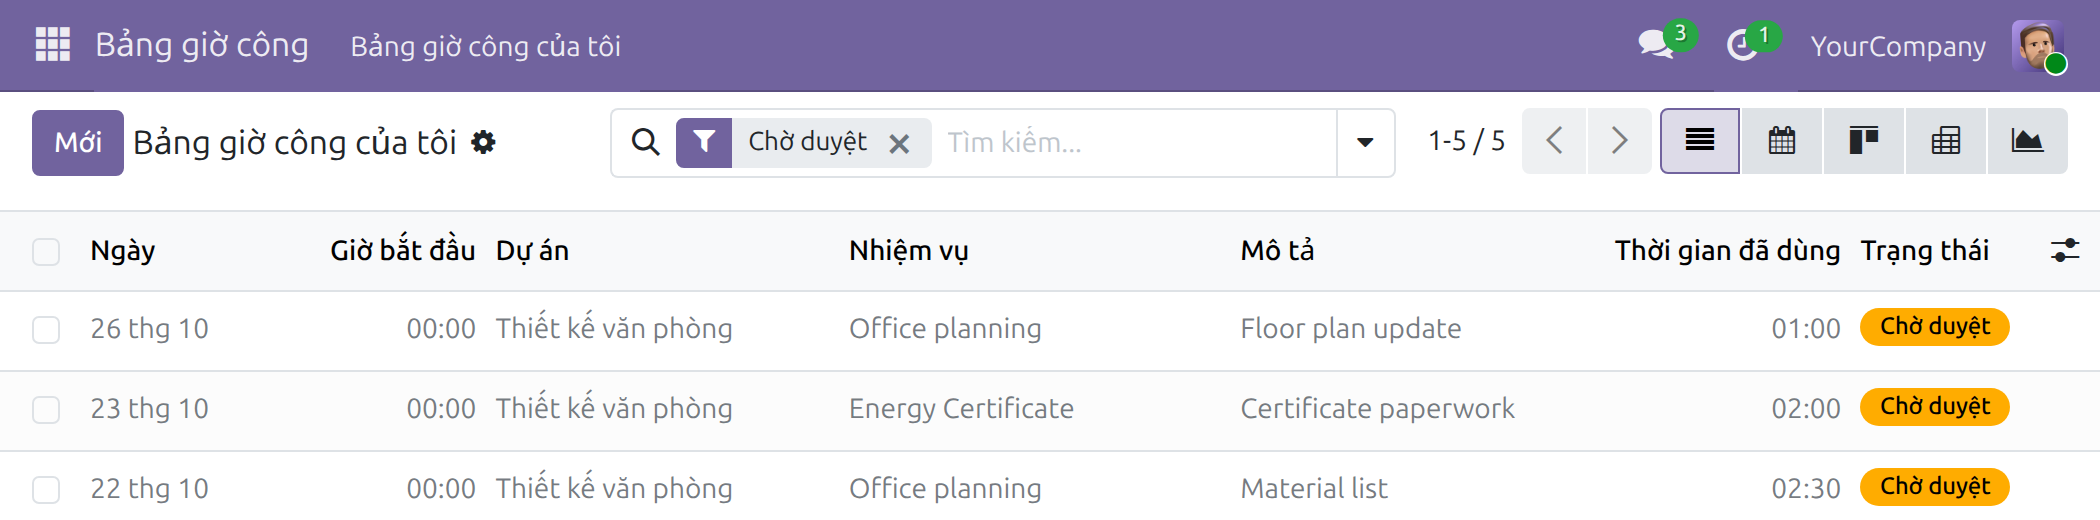The width and height of the screenshot is (2100, 520).
Task: Sort by the Ngày column header
Action: [x=123, y=250]
